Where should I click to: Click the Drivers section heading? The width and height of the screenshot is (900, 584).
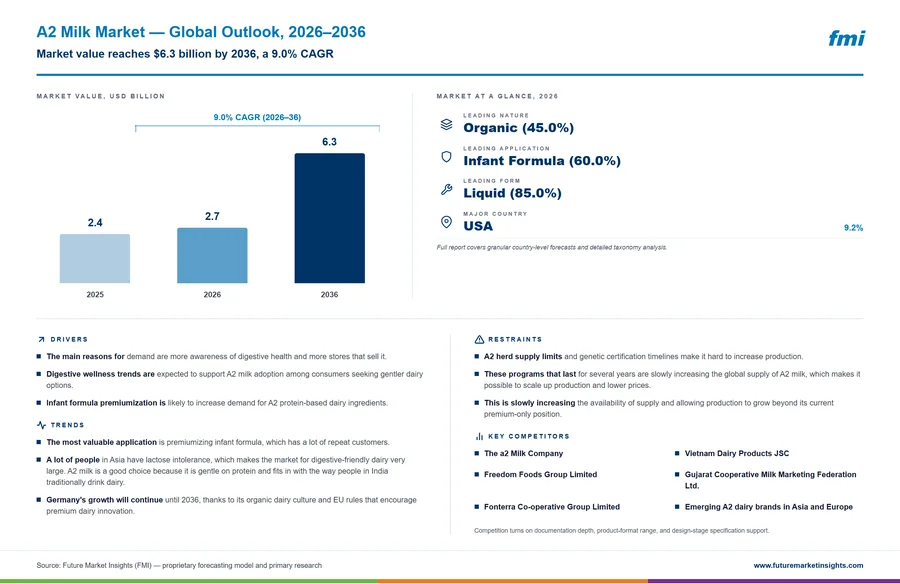coord(69,339)
